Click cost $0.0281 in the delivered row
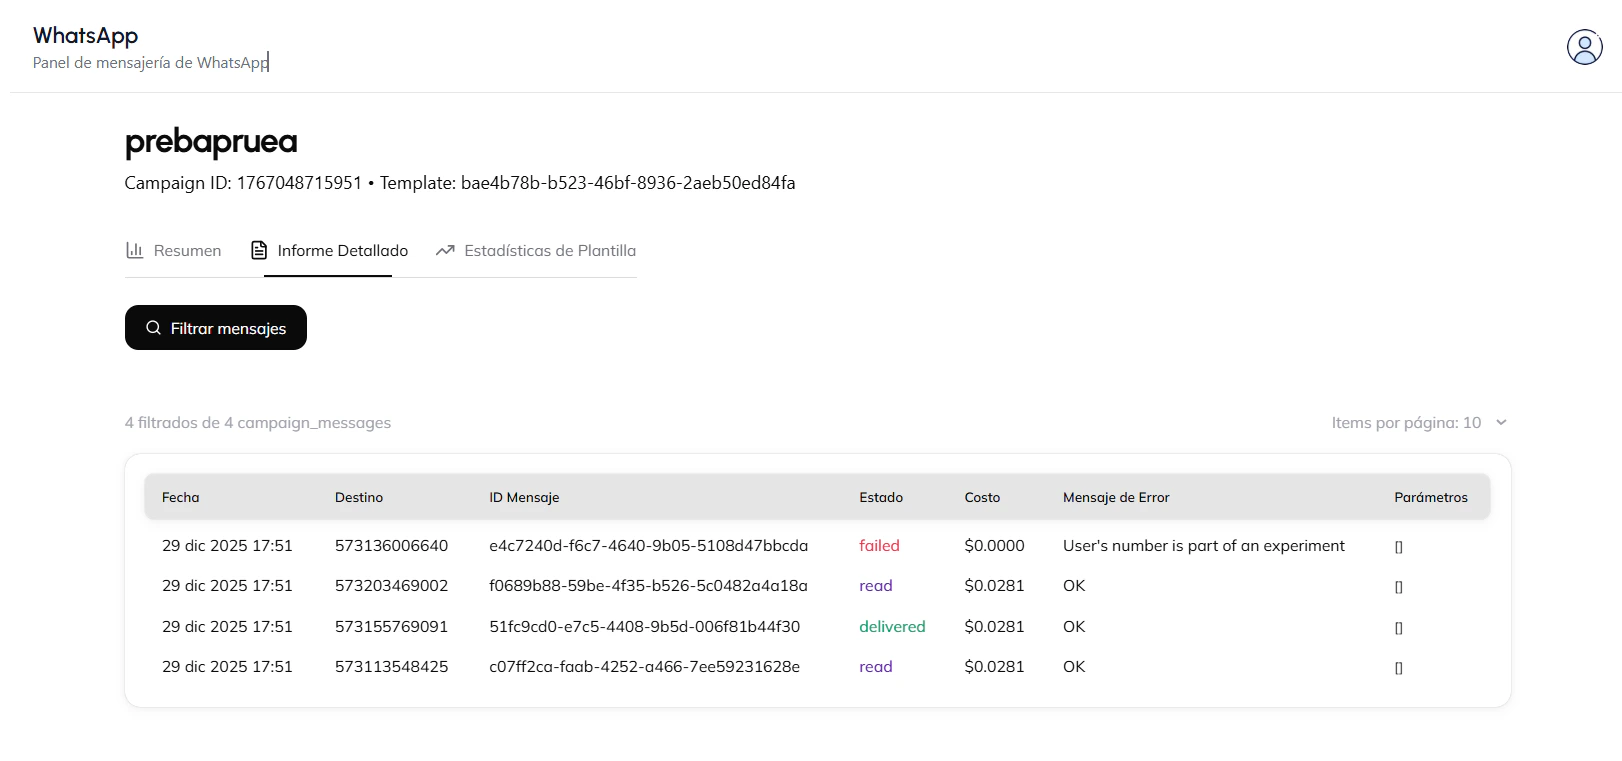 pyautogui.click(x=995, y=627)
